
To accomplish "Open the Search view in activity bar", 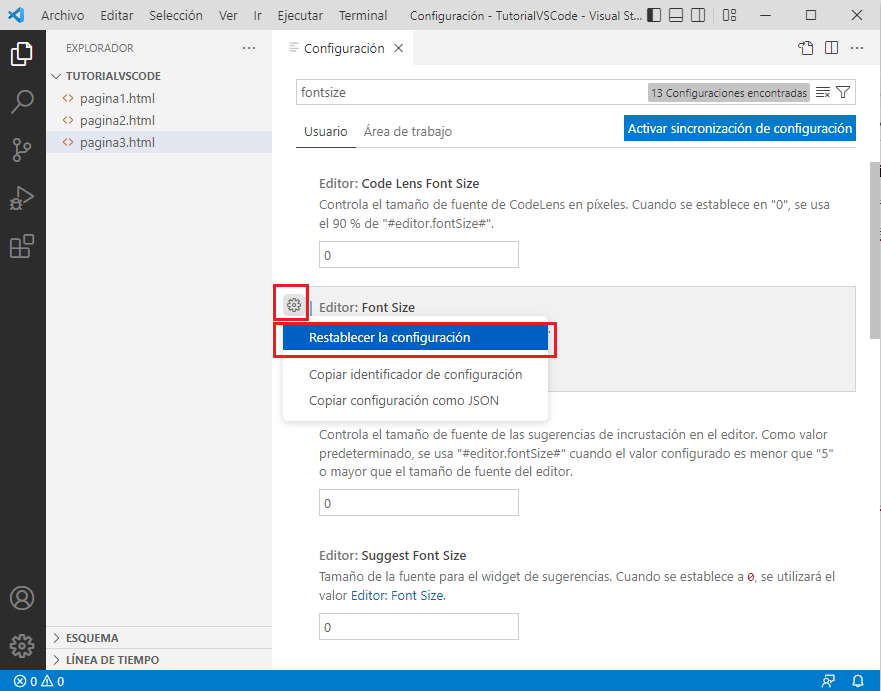I will (22, 102).
